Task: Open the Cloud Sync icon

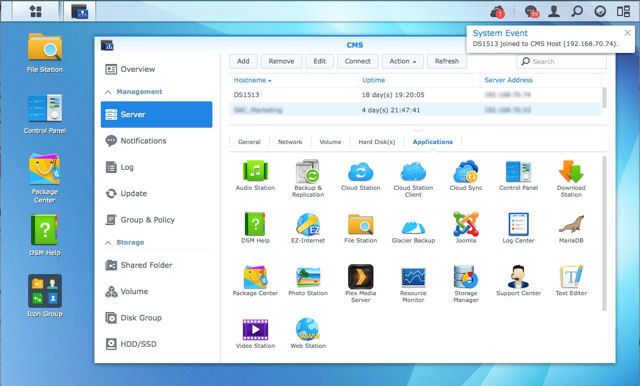Action: (x=466, y=171)
